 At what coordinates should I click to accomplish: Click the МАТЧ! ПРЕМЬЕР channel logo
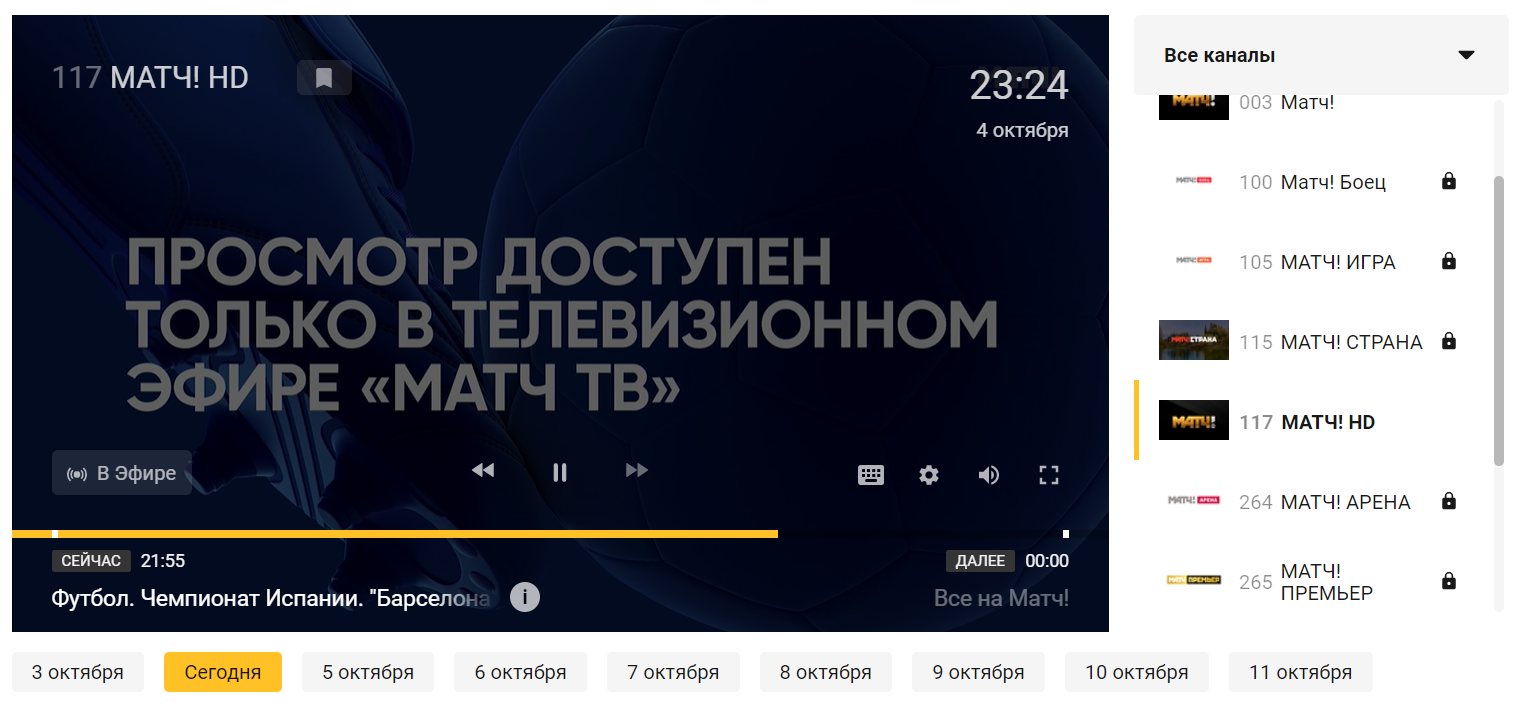click(x=1194, y=580)
